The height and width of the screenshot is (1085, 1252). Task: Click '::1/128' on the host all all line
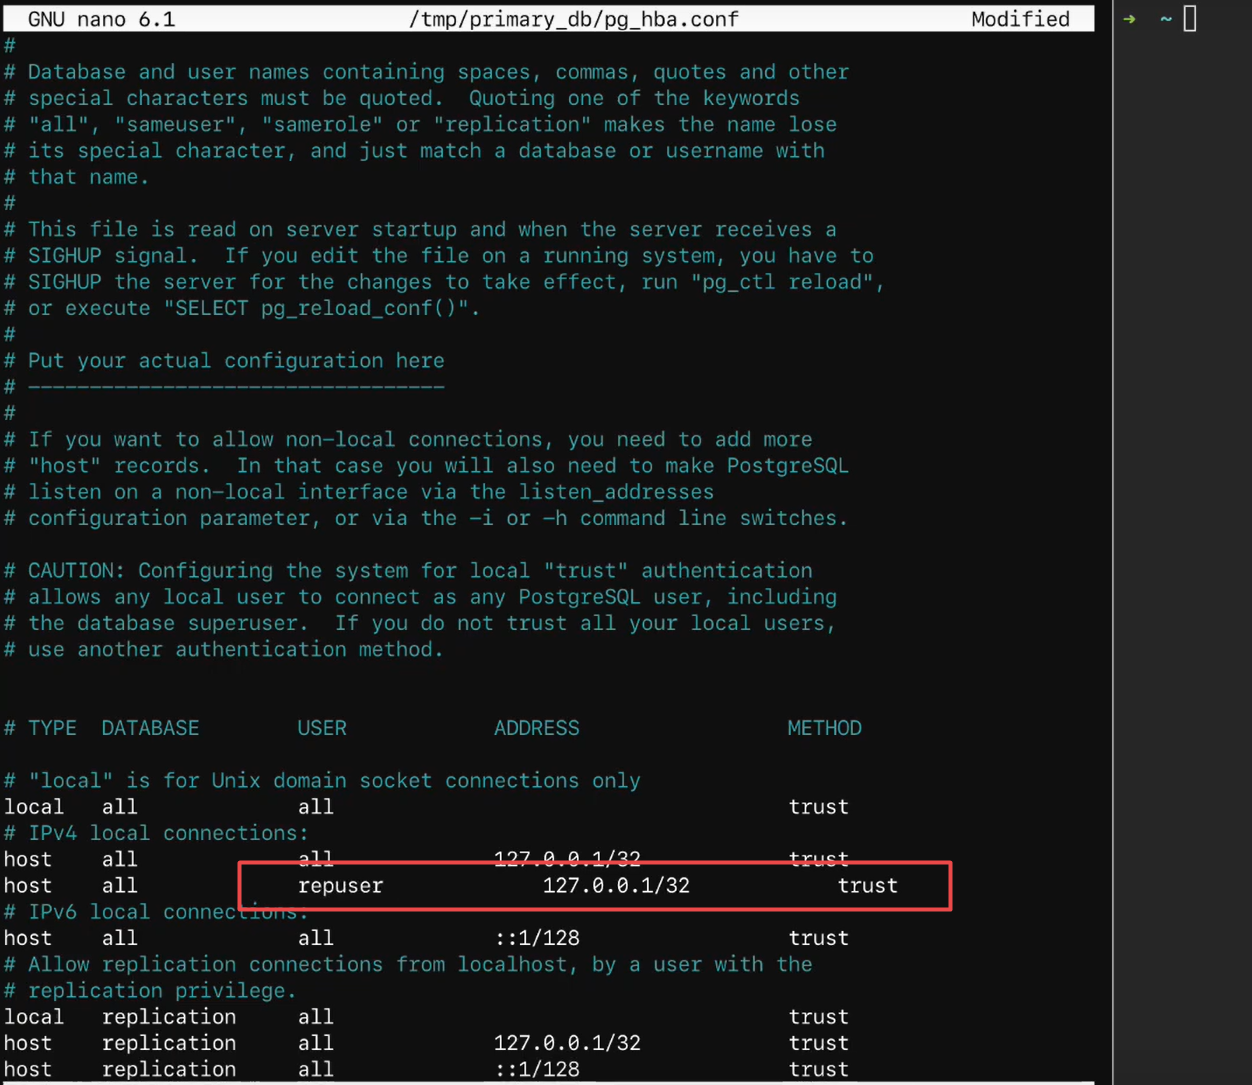536,938
